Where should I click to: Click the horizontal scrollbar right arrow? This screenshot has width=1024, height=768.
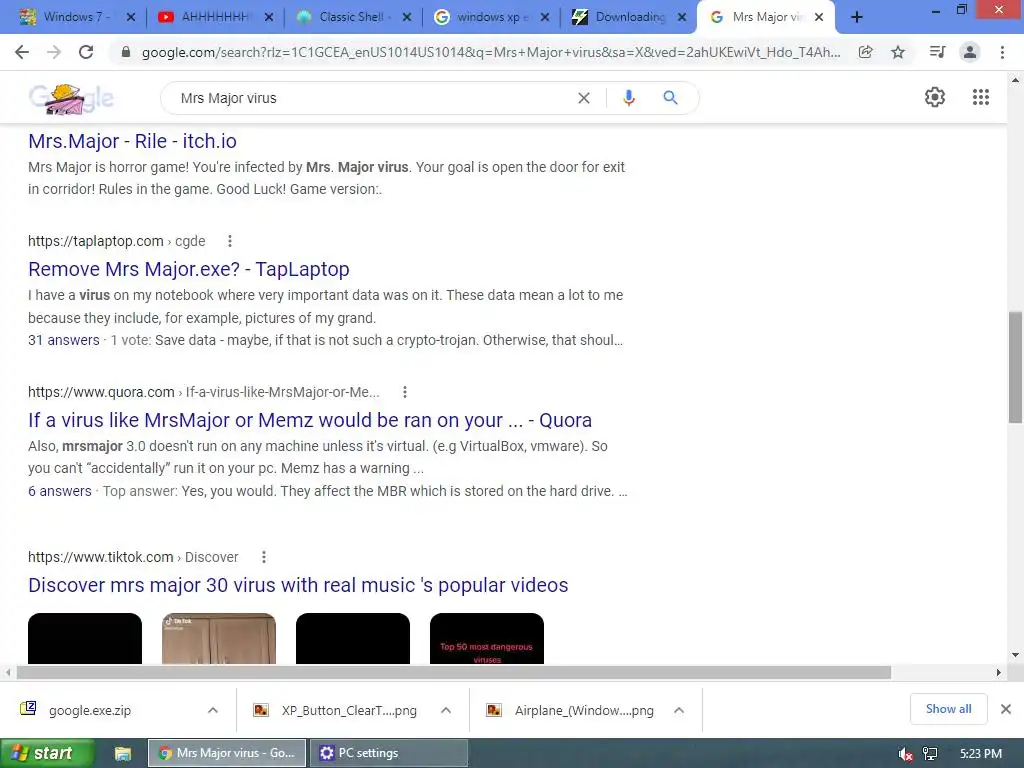(999, 673)
